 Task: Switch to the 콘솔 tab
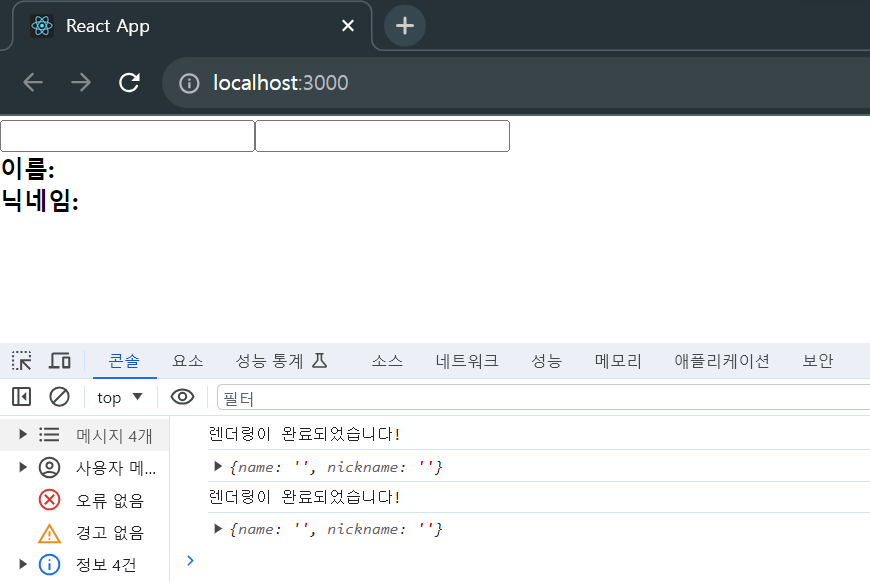124,361
